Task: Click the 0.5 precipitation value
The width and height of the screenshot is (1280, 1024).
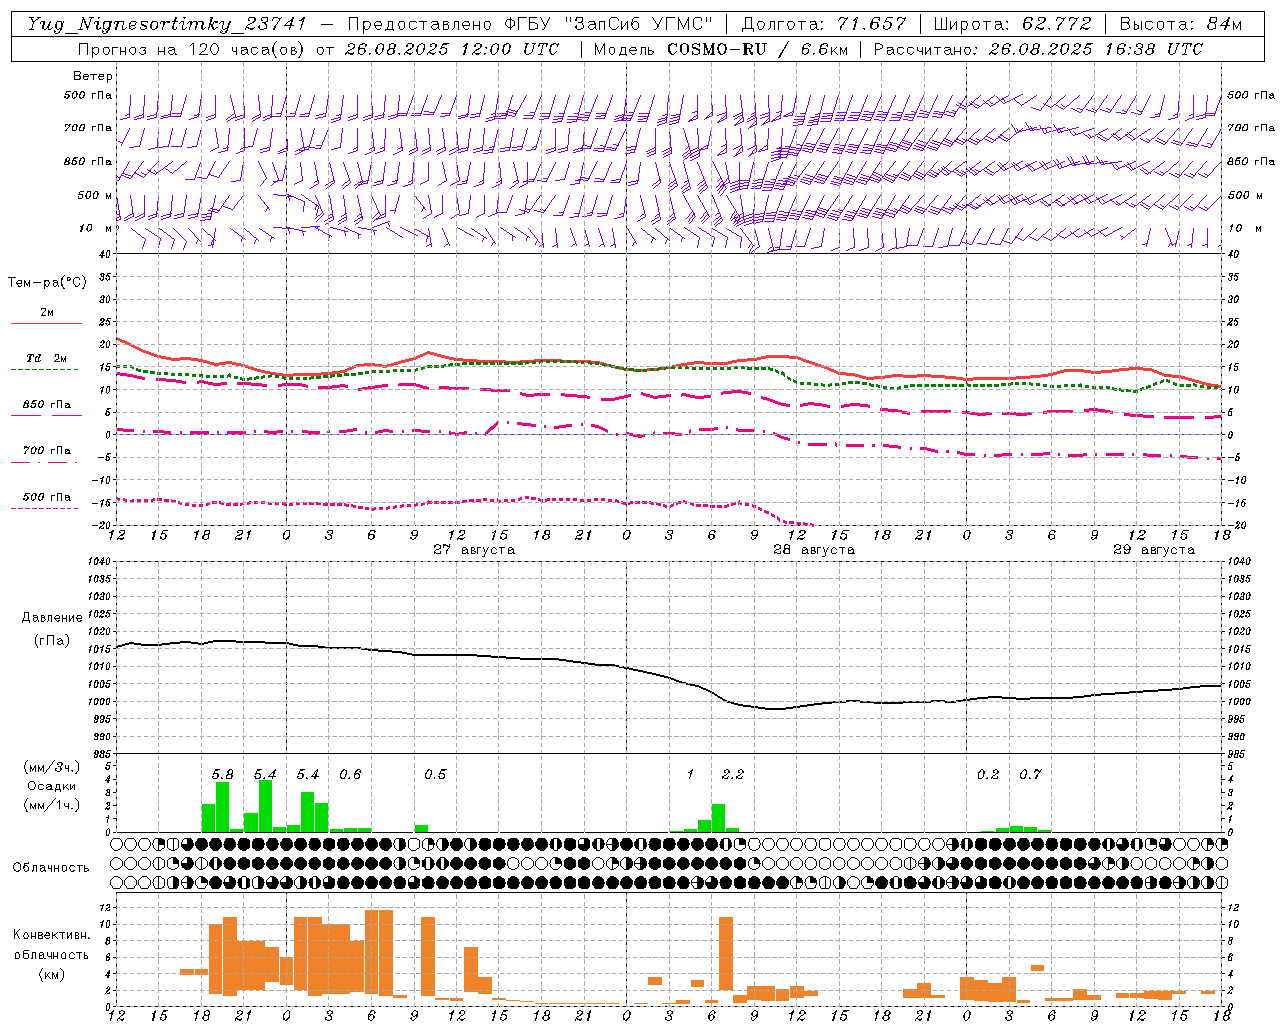Action: coord(435,775)
